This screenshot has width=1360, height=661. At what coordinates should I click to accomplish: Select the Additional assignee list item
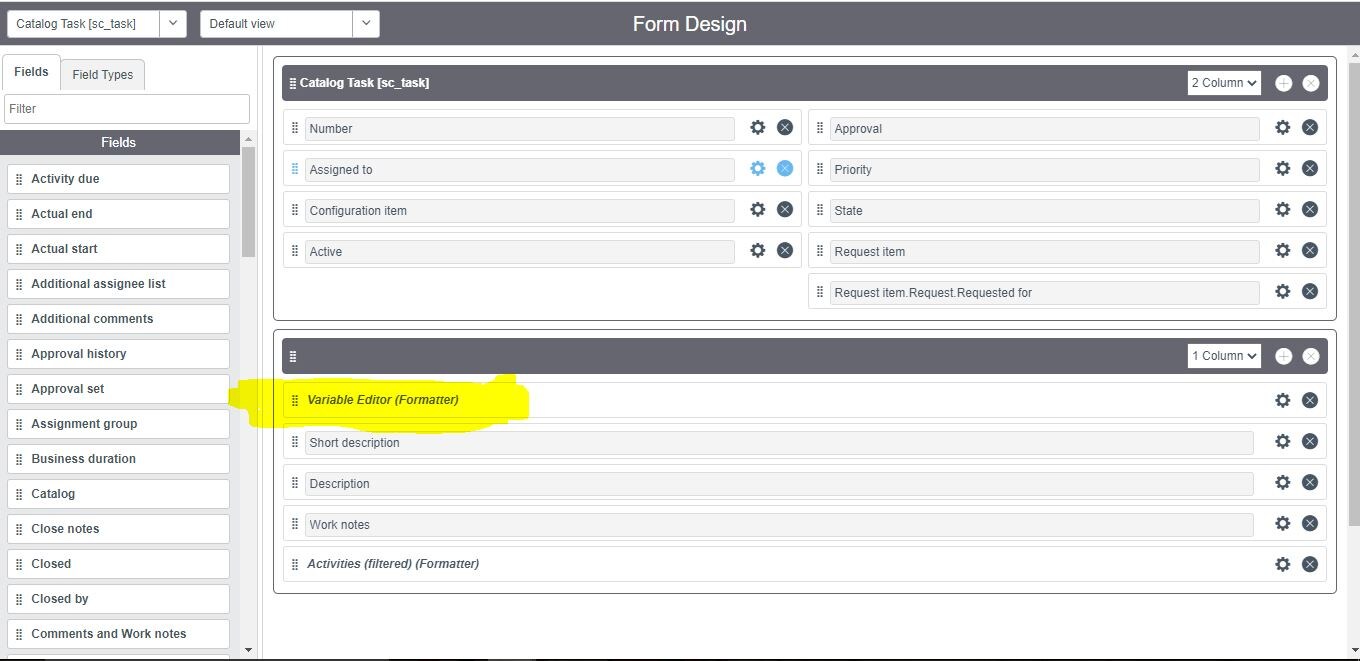[119, 284]
